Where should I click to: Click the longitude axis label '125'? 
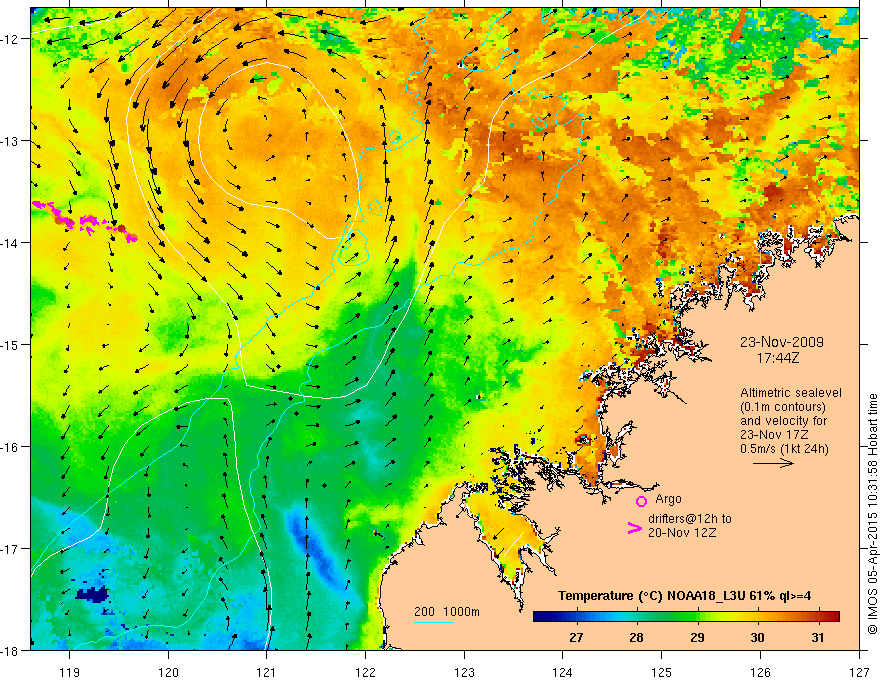pyautogui.click(x=662, y=672)
